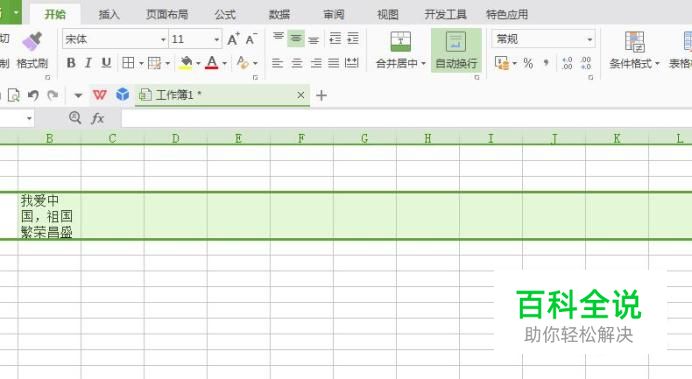692x379 pixels.
Task: Redo the last action
Action: (x=53, y=95)
